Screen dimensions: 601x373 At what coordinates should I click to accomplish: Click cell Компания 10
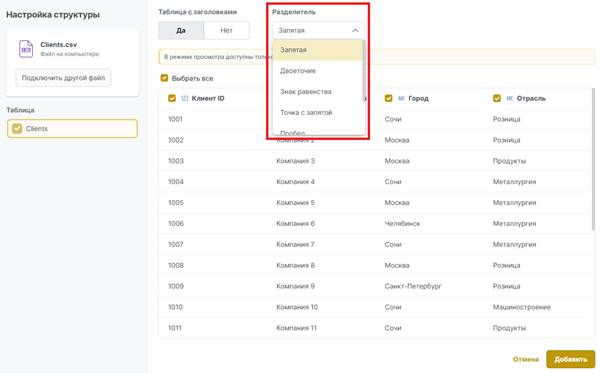(x=297, y=307)
